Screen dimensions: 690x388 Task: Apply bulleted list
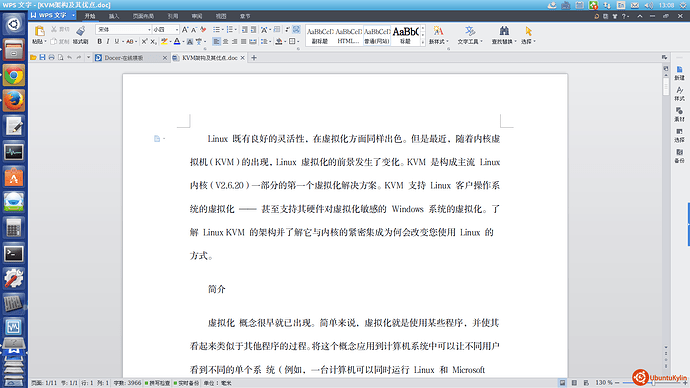(216, 29)
